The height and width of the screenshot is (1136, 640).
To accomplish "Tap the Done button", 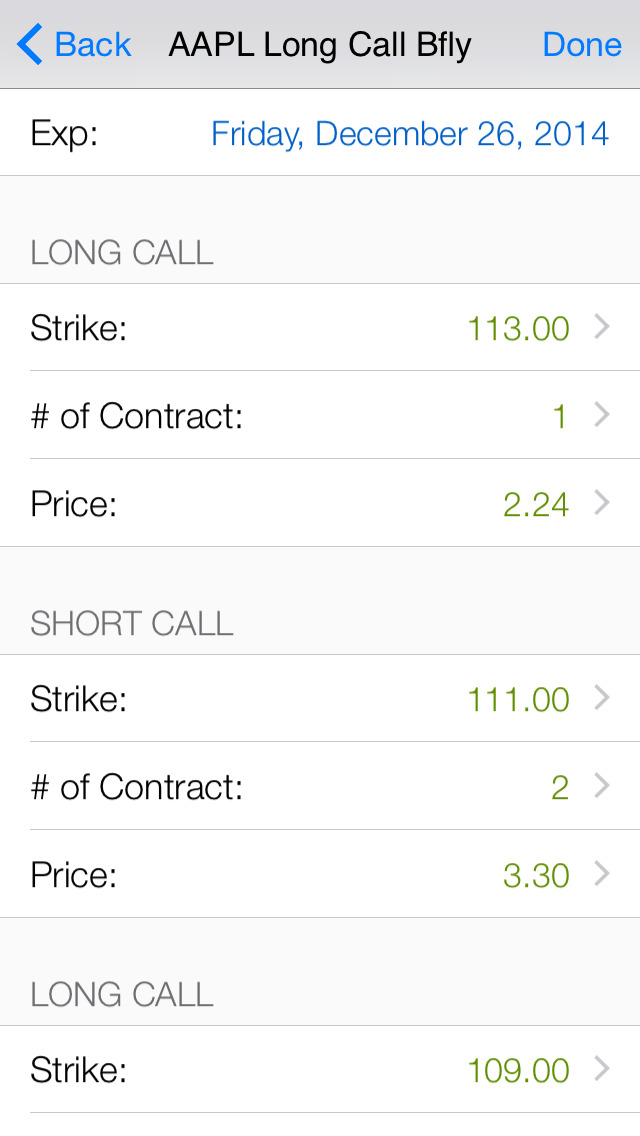I will pyautogui.click(x=582, y=45).
